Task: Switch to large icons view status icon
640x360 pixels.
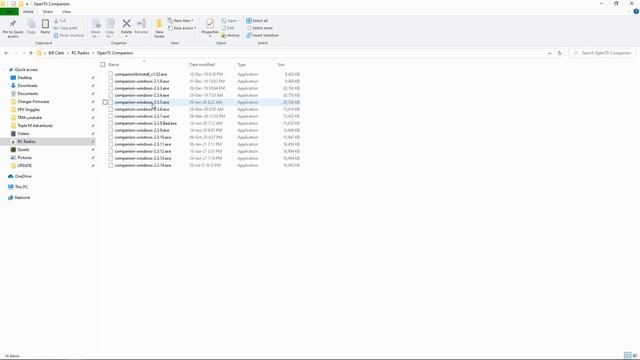Action: pyautogui.click(x=635, y=356)
